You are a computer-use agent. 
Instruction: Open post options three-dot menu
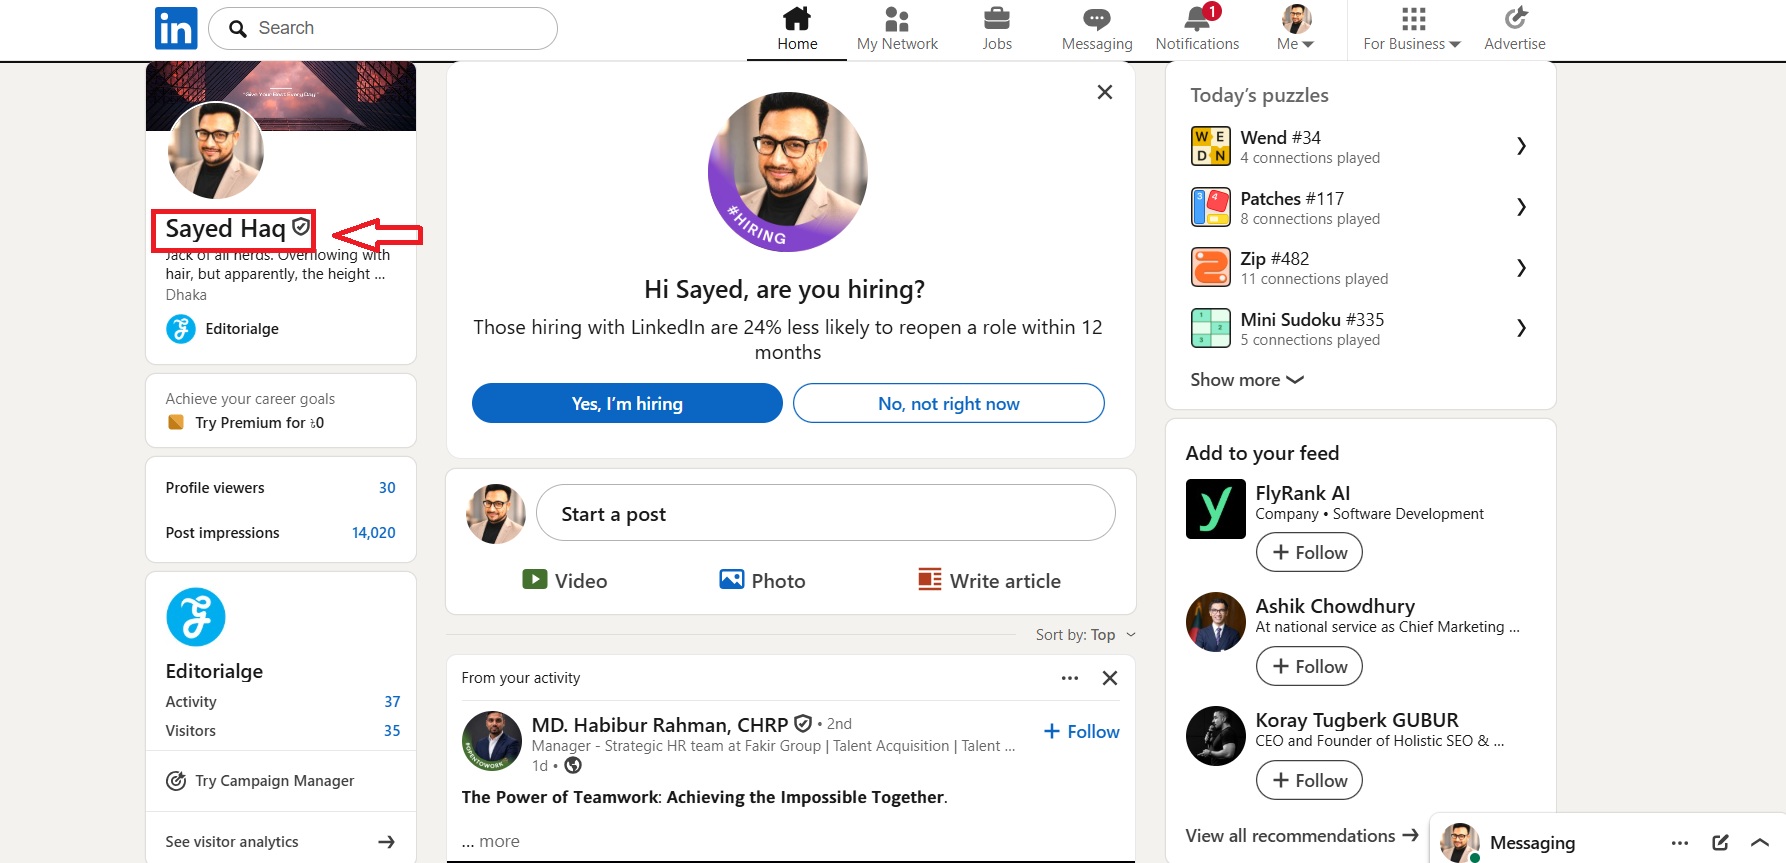1070,678
